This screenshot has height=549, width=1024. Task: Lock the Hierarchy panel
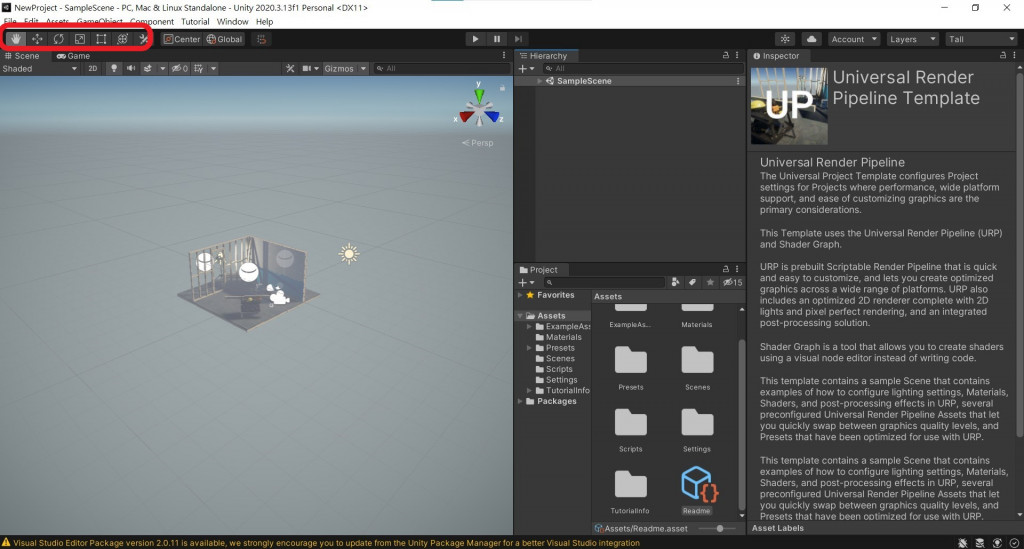click(x=726, y=55)
